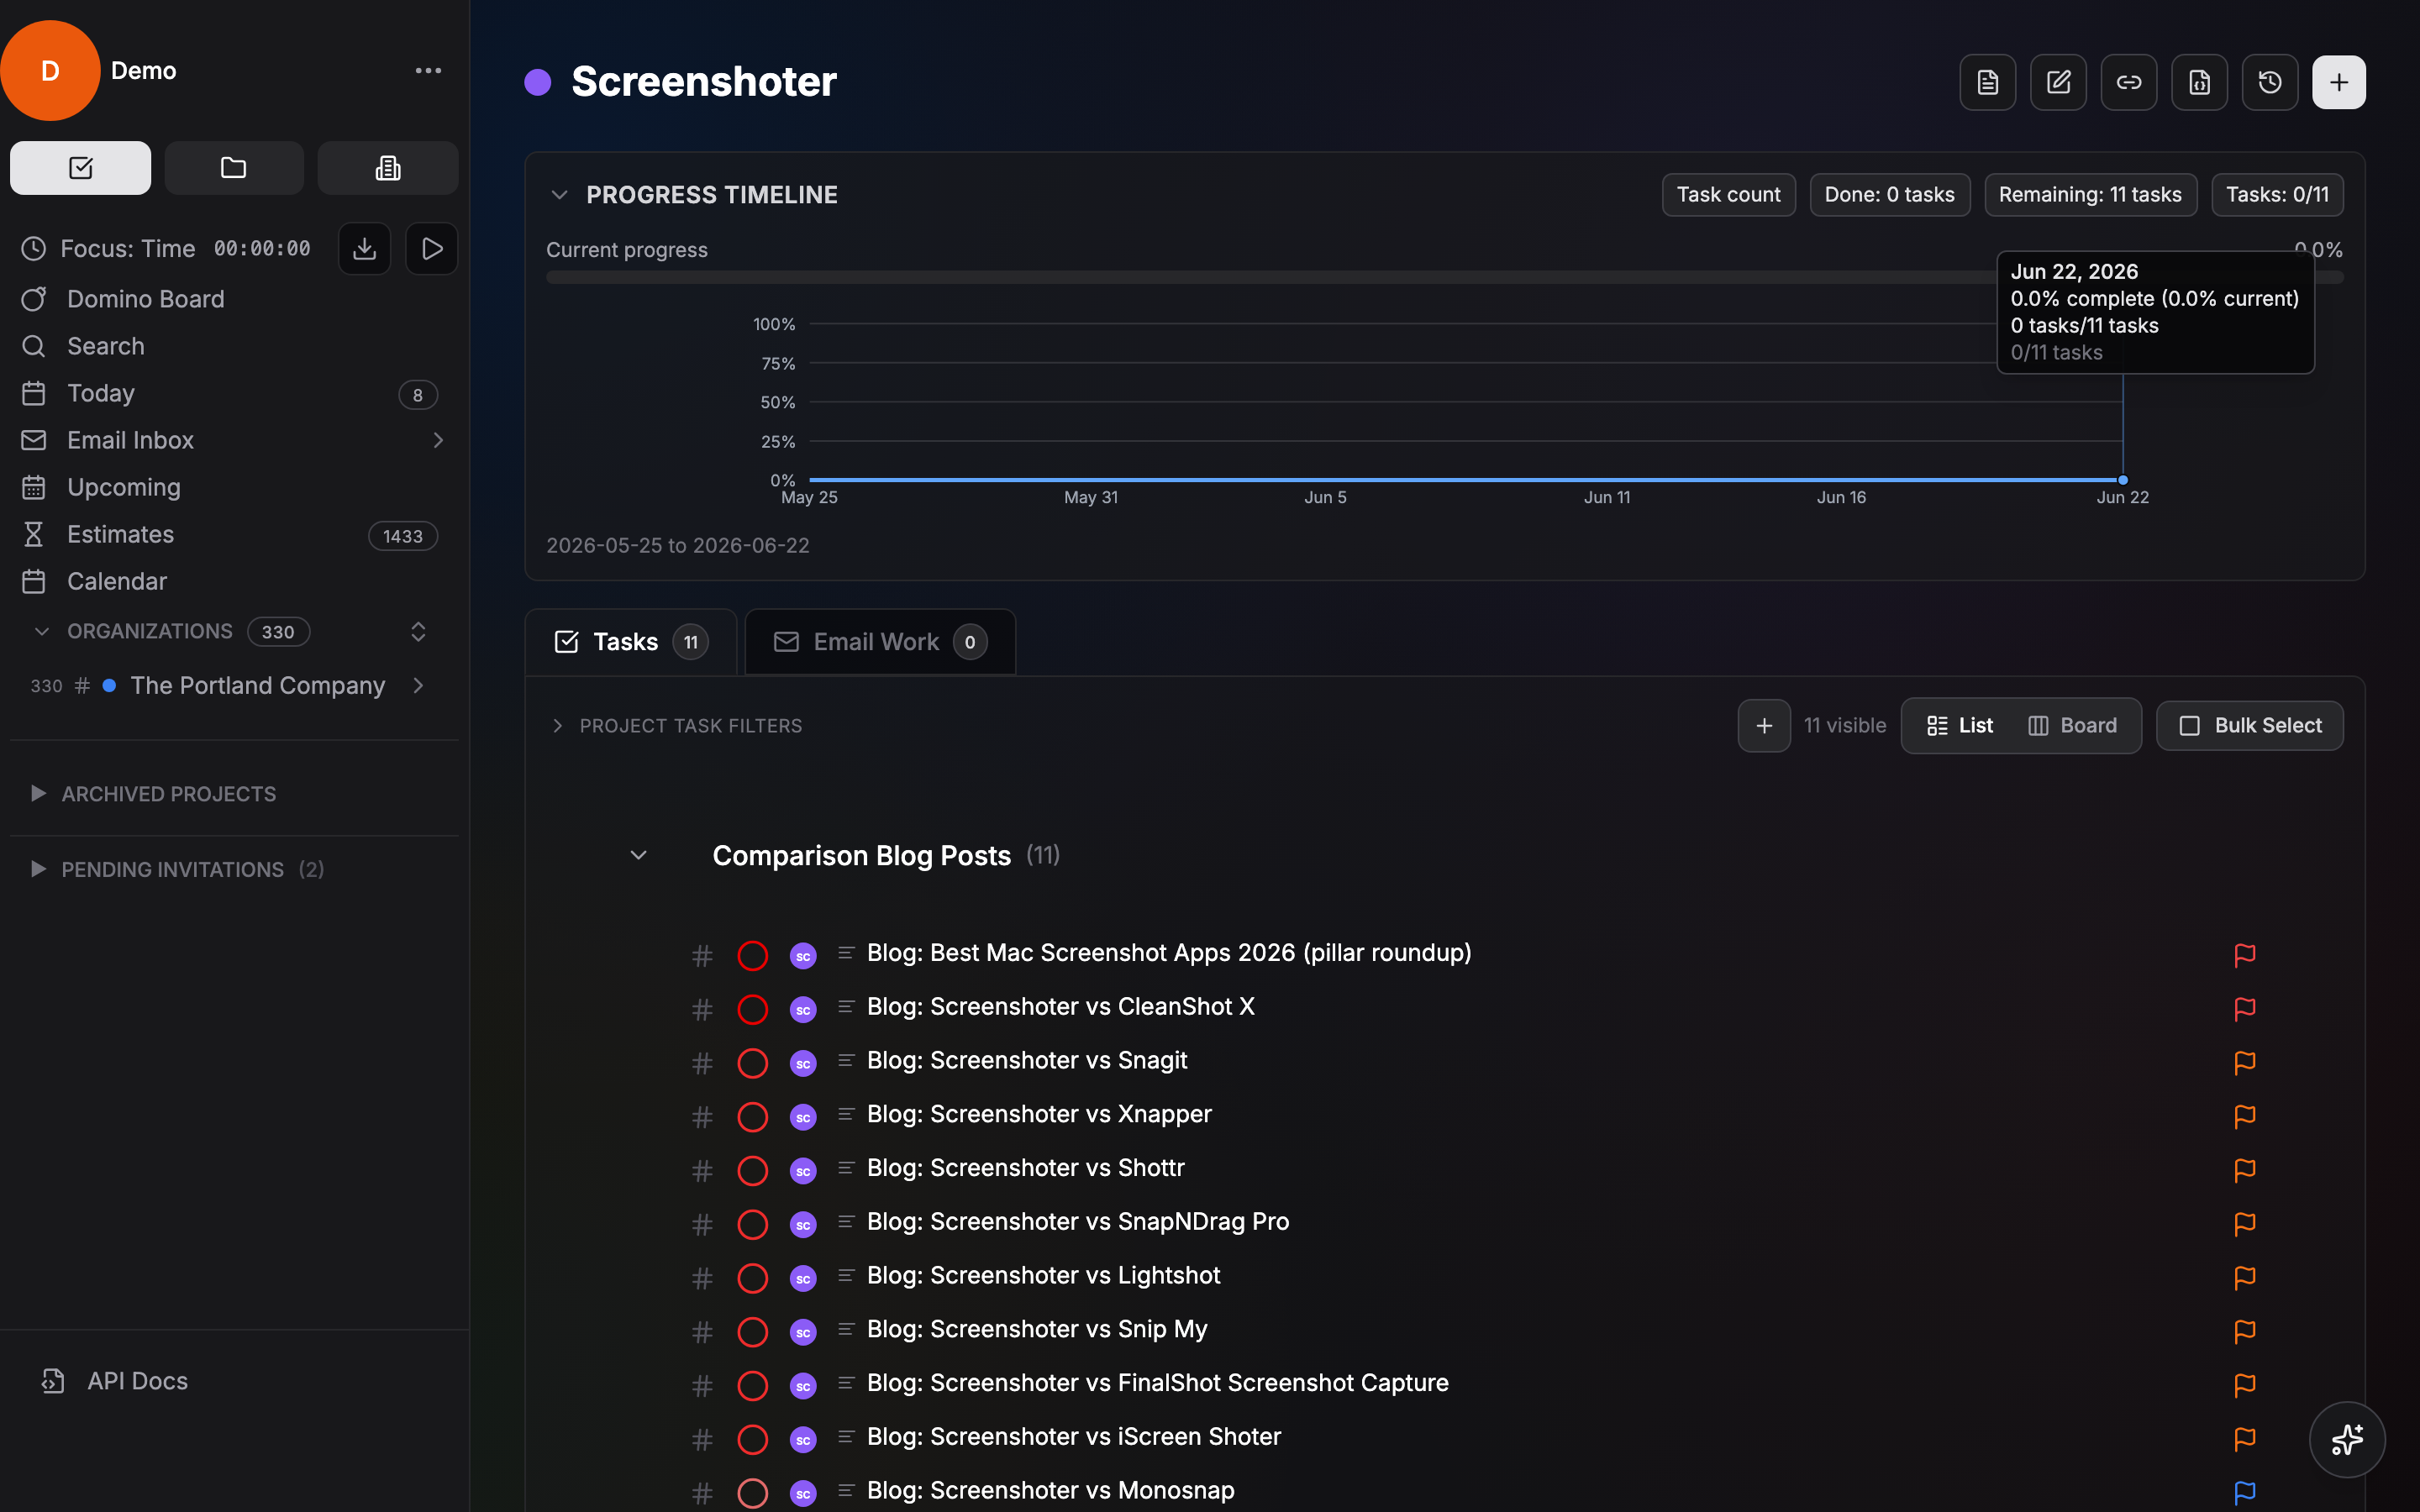The width and height of the screenshot is (2420, 1512).
Task: Complete the Screenshoter vs CleanShot X task
Action: [752, 1010]
